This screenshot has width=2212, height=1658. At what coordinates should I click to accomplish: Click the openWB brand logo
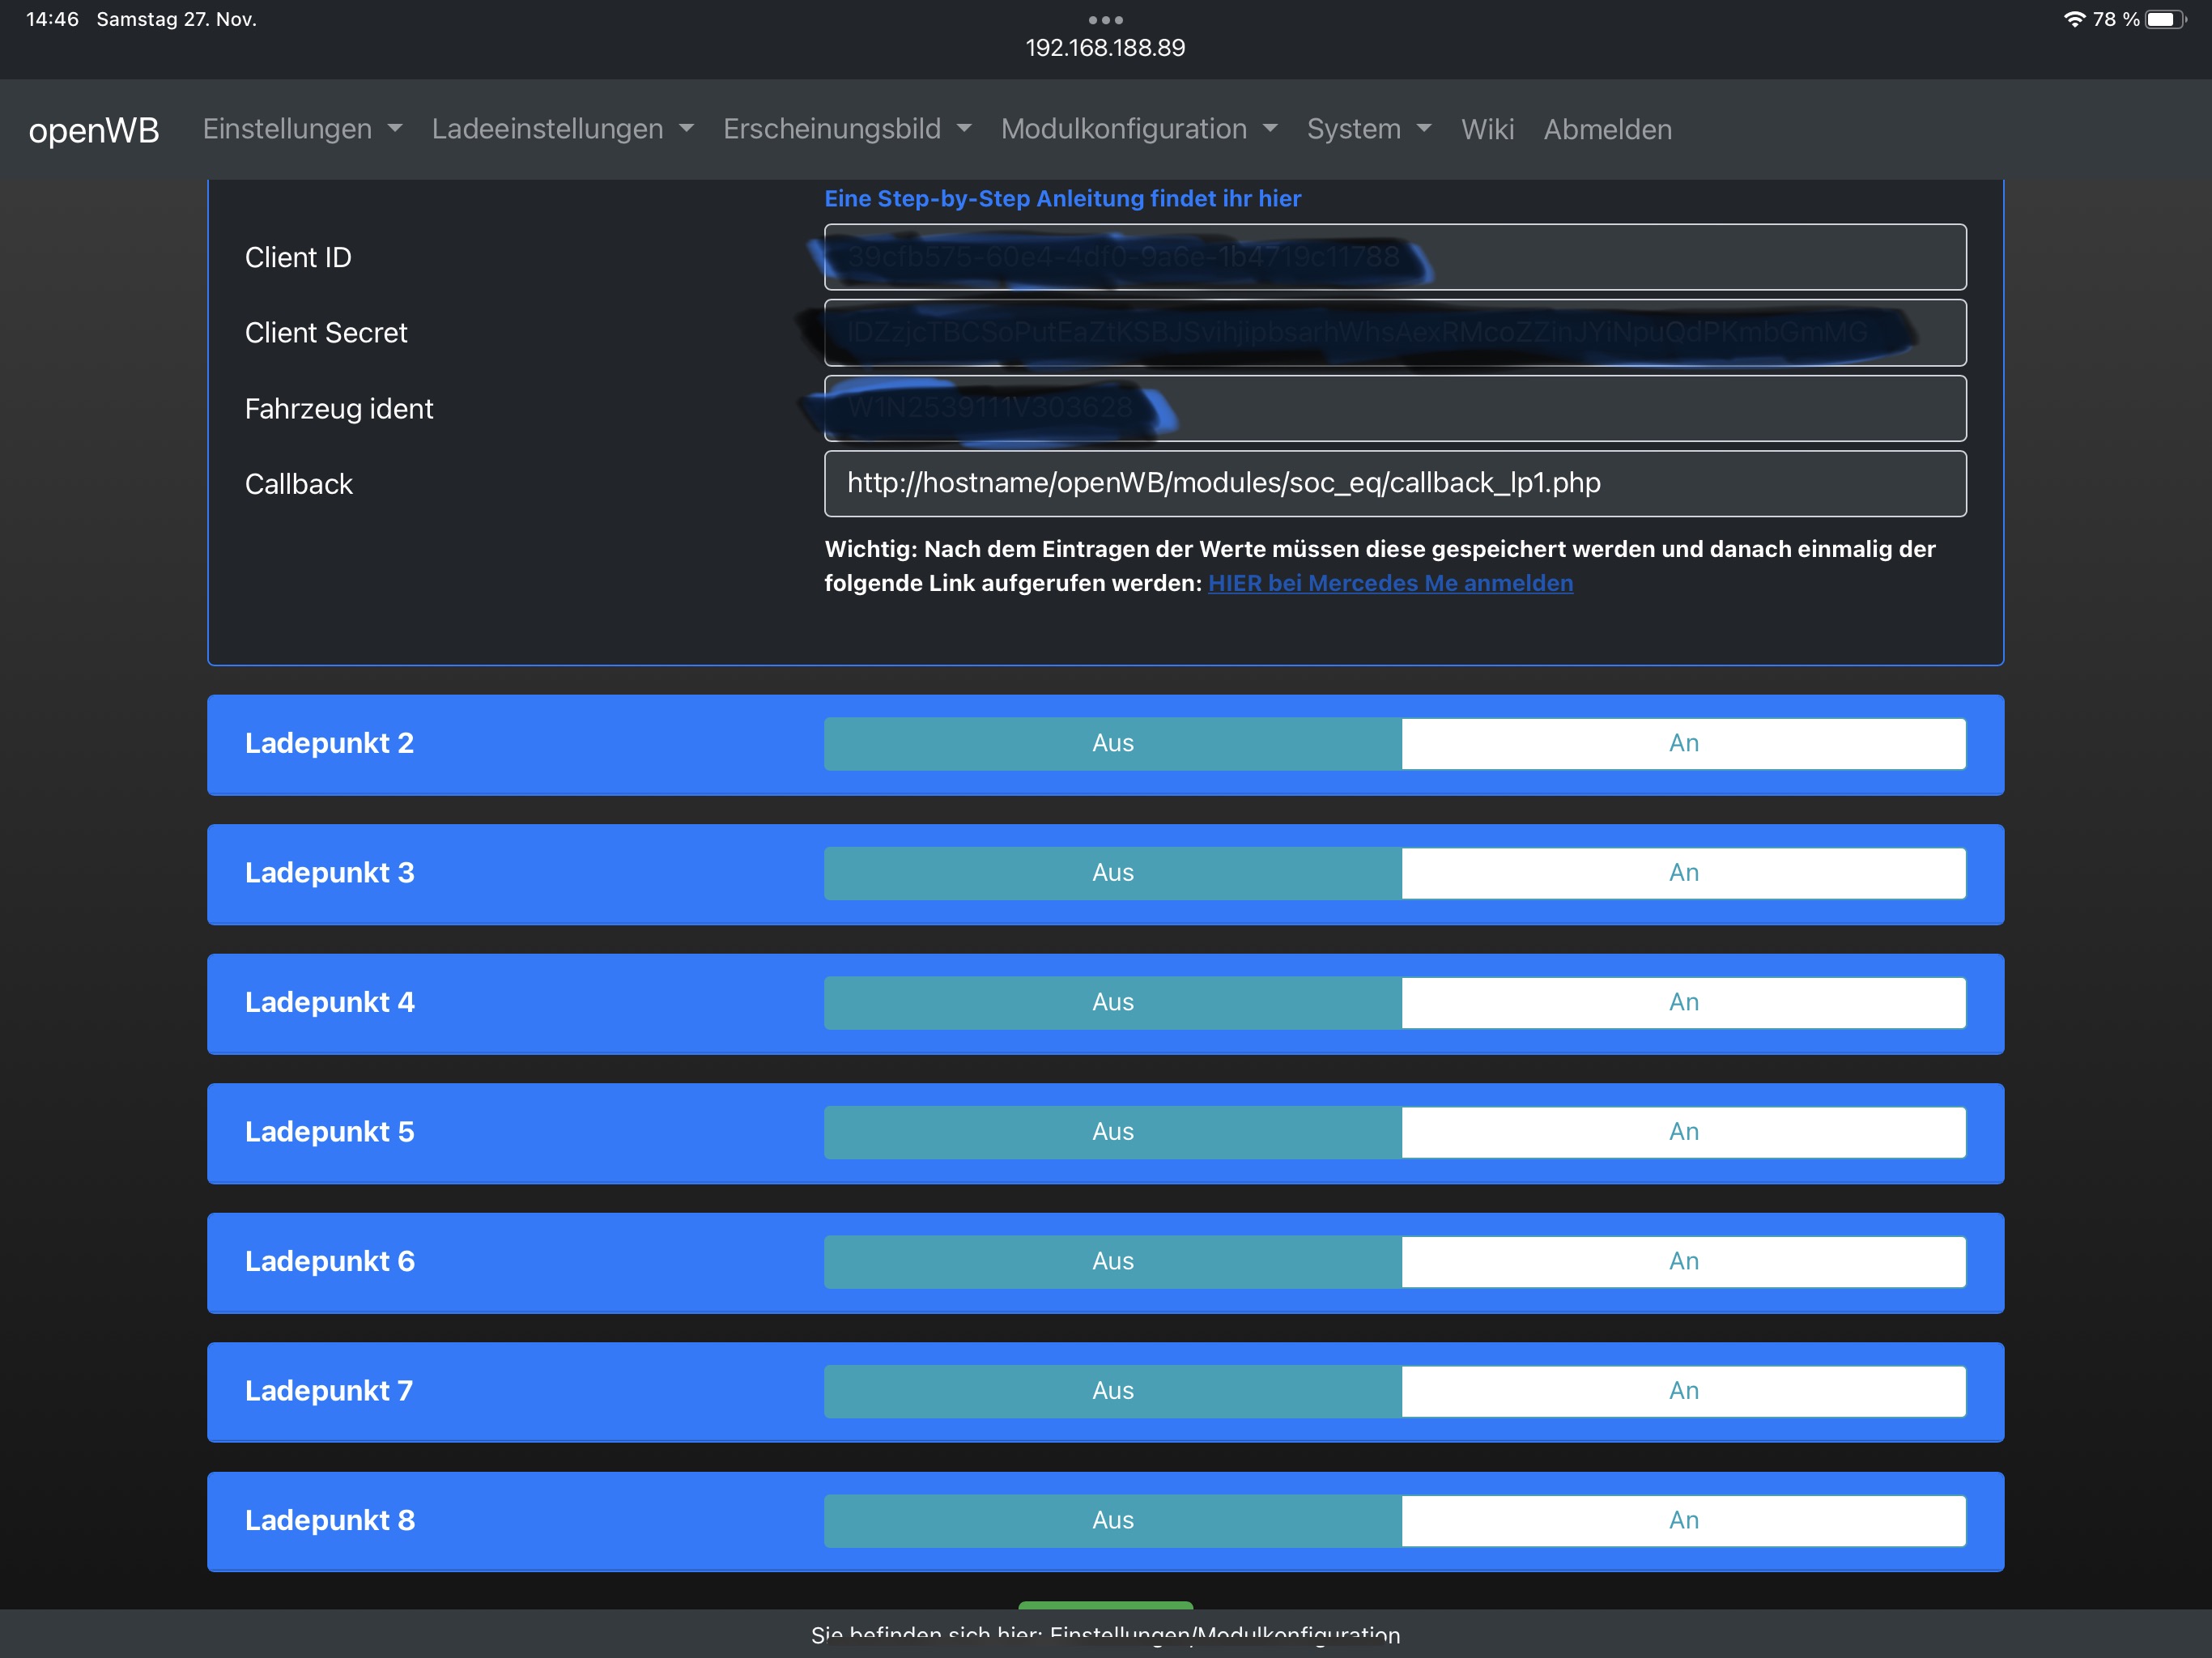(94, 130)
